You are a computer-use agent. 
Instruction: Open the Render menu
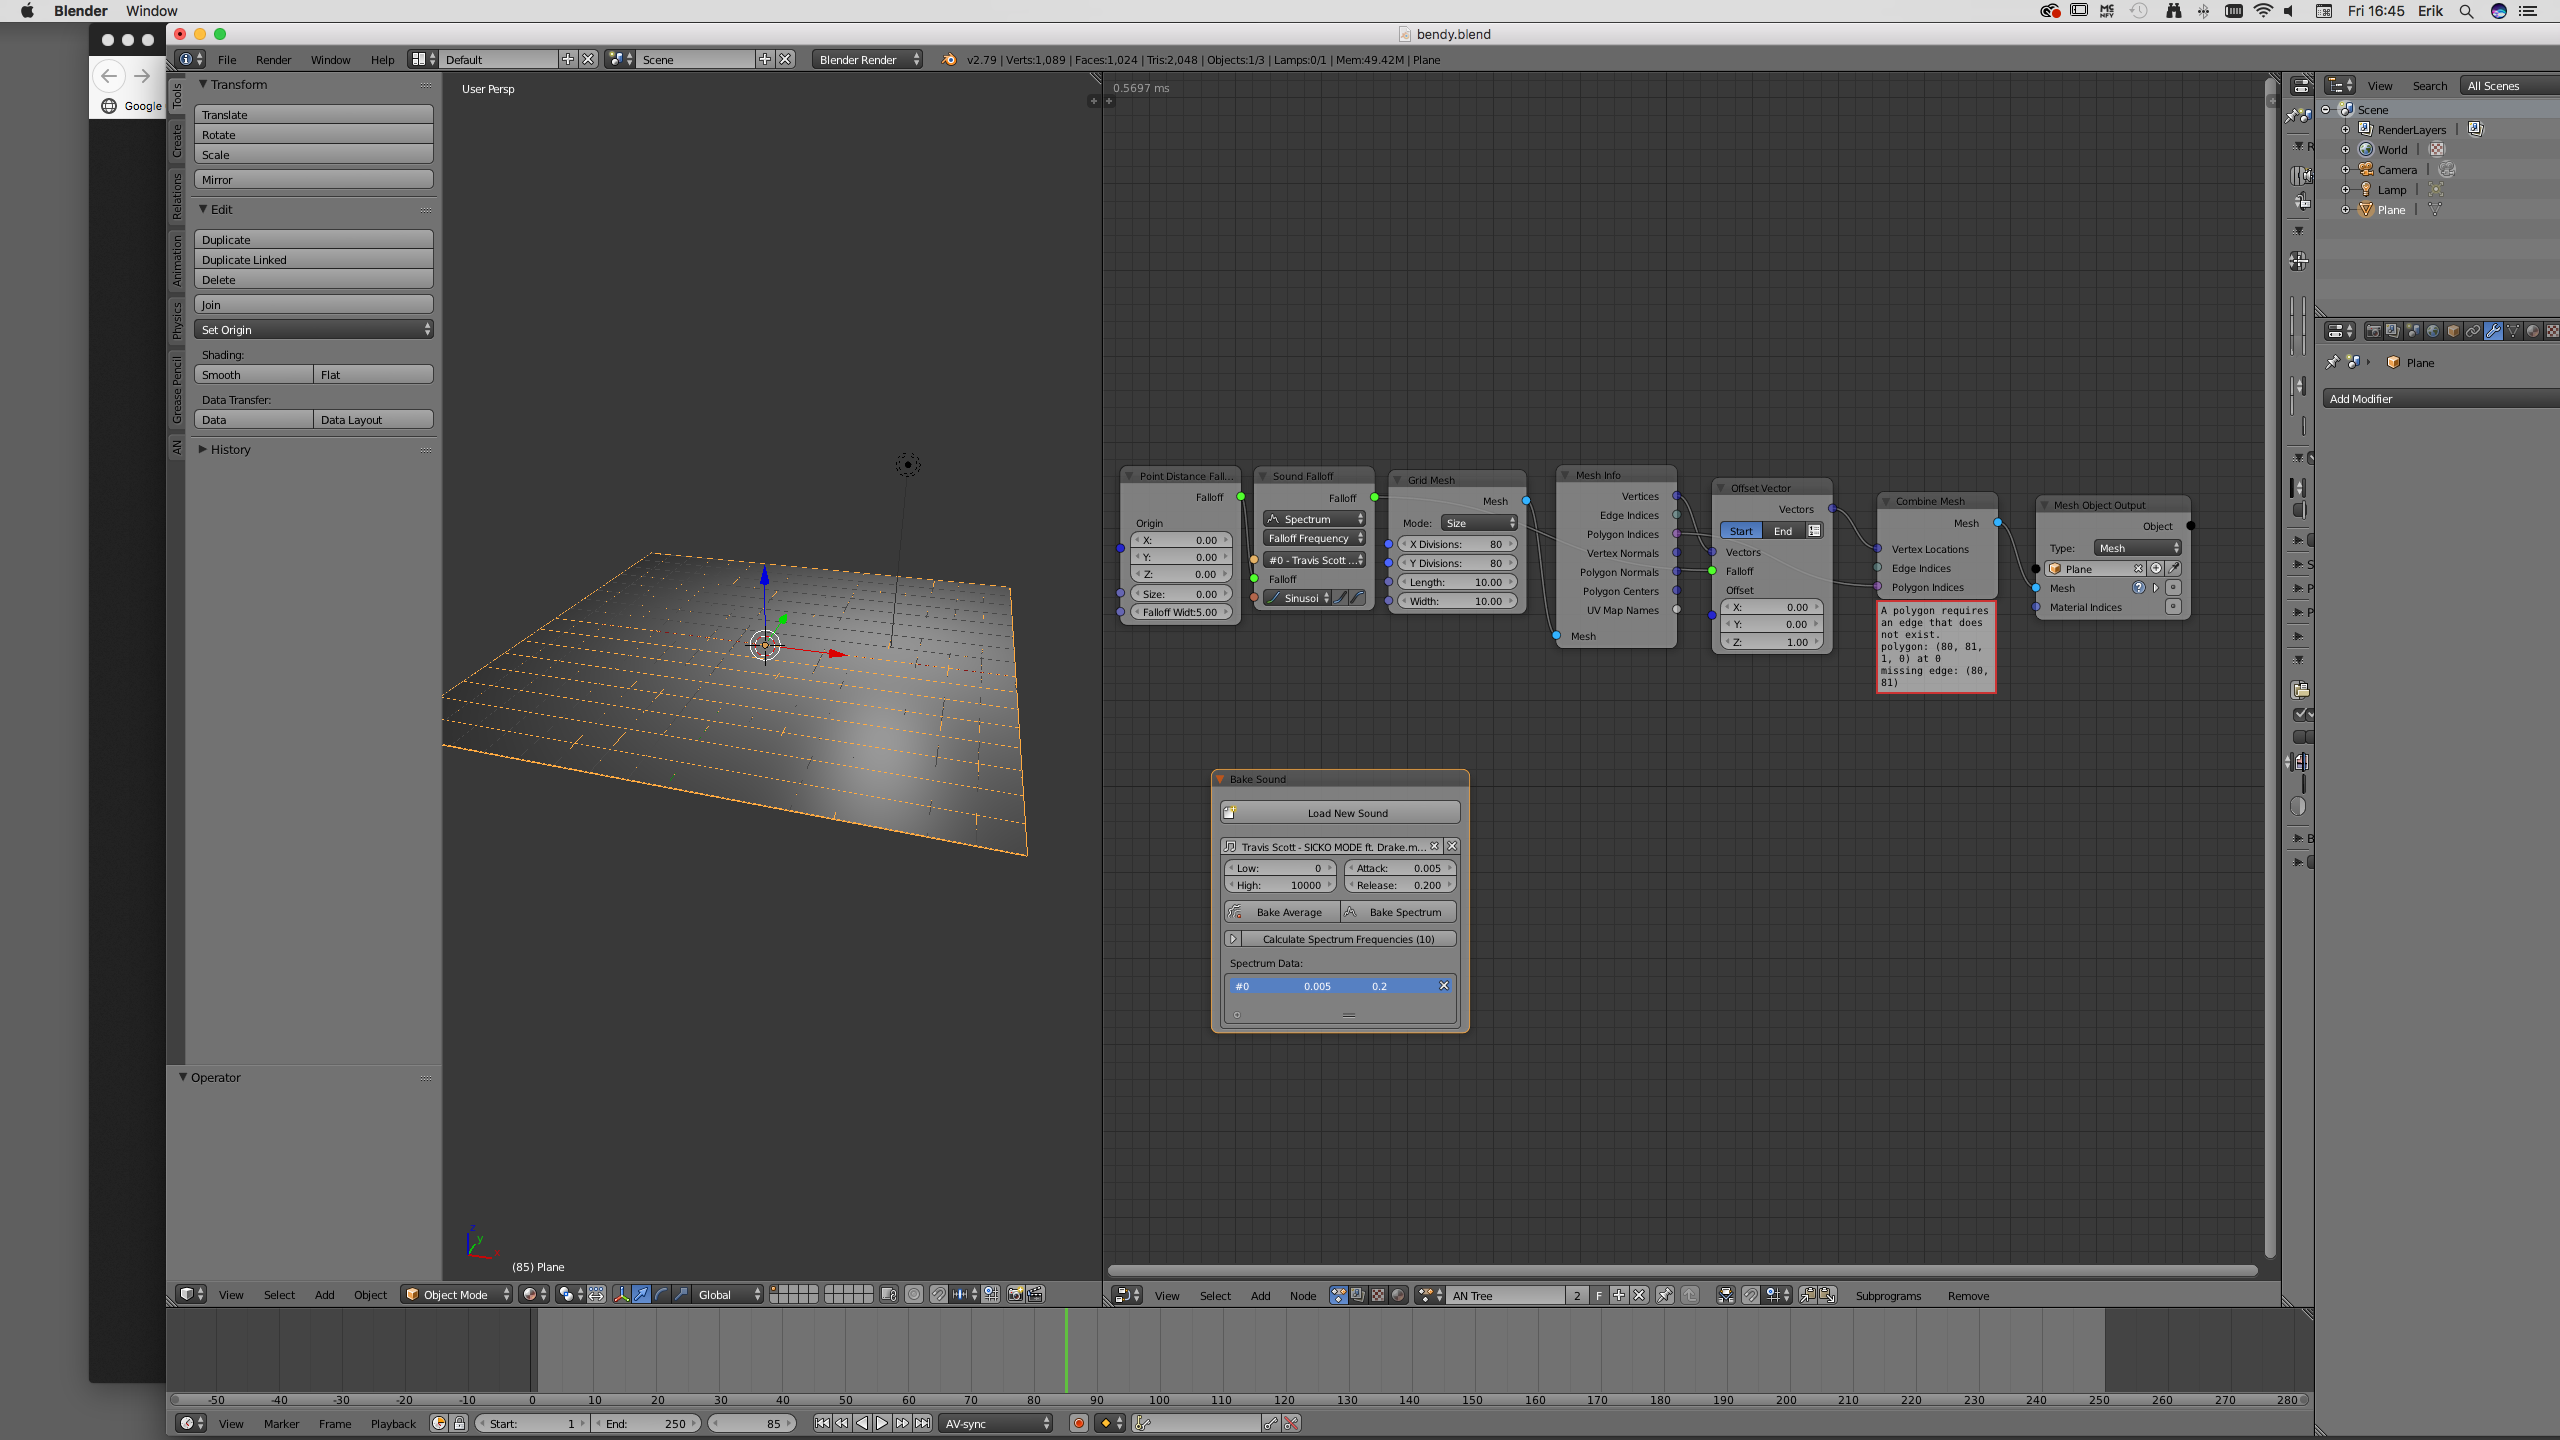point(273,60)
